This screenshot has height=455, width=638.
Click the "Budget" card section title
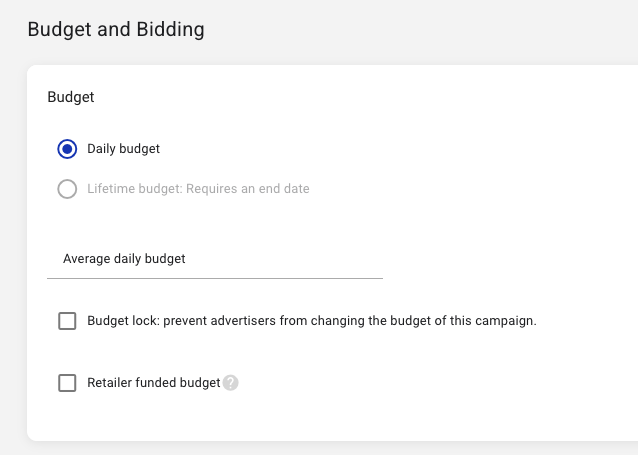tap(71, 97)
